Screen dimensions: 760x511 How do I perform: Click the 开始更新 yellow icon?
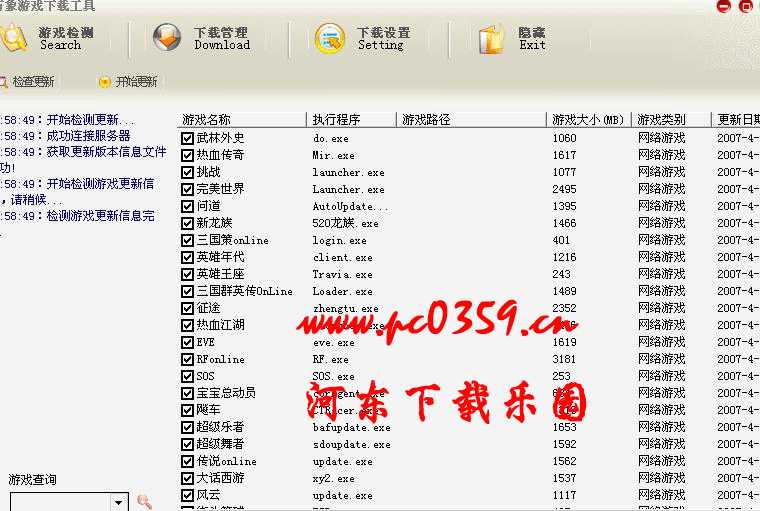[x=104, y=82]
